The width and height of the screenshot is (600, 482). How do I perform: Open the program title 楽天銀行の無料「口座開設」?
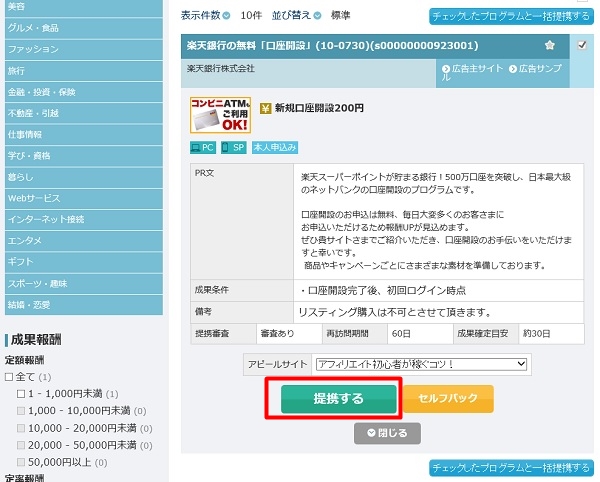point(333,46)
